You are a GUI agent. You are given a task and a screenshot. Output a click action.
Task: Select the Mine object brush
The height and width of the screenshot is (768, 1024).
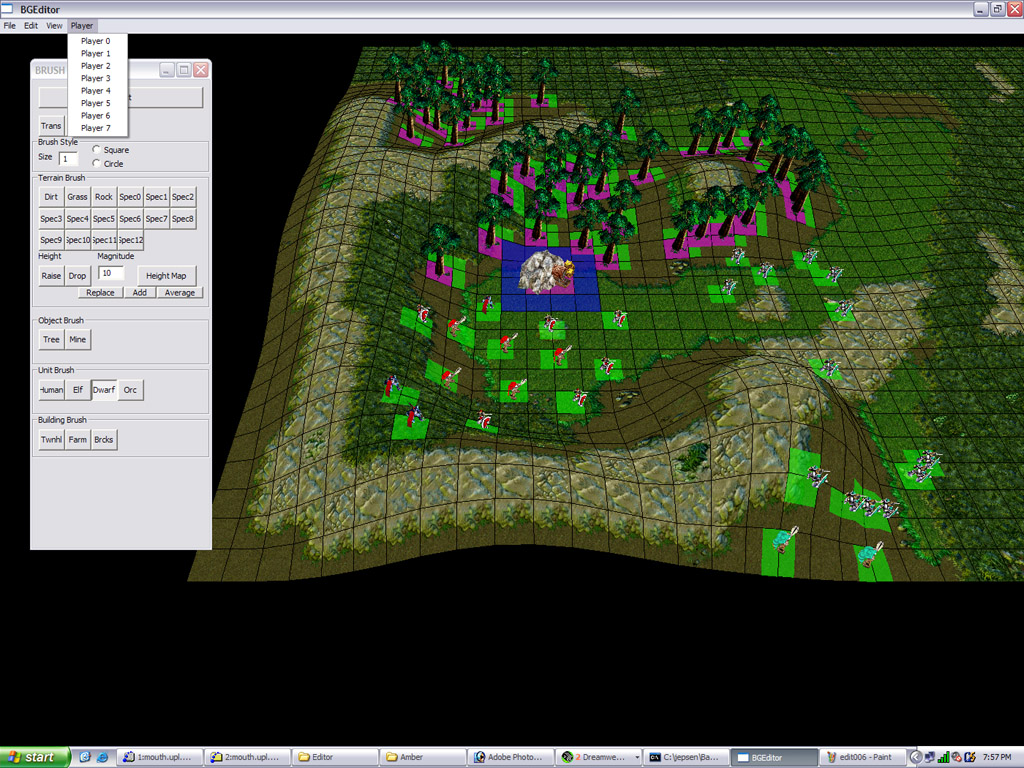click(78, 340)
